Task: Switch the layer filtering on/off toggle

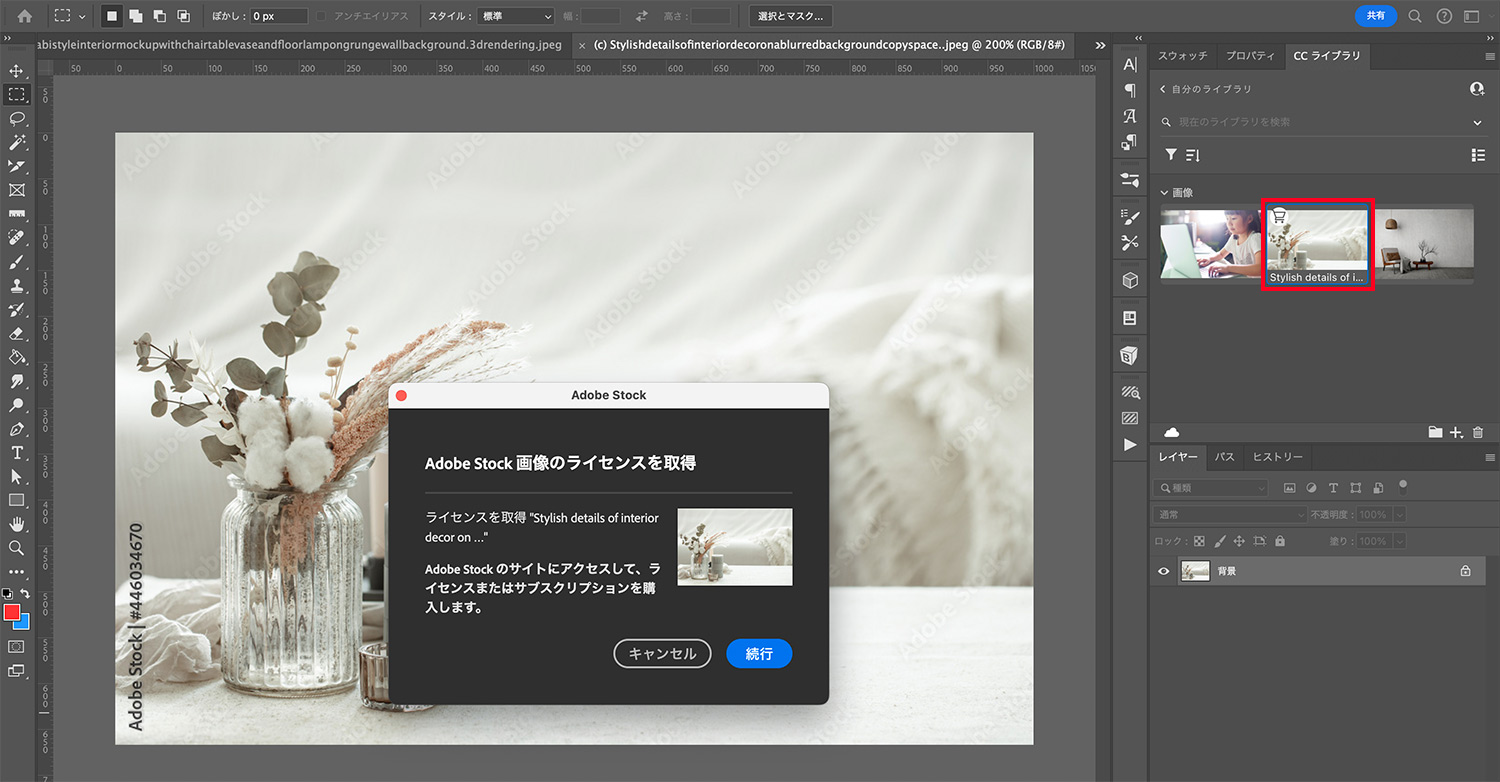Action: 1403,486
